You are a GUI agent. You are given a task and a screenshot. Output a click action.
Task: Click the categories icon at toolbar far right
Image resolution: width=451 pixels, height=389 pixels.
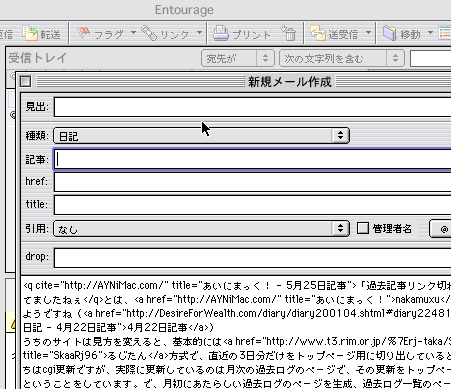(445, 33)
